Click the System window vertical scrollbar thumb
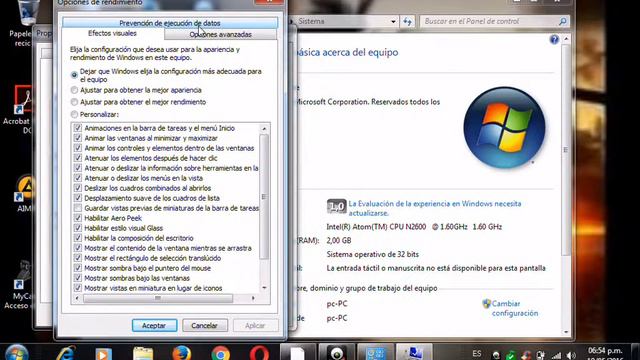This screenshot has height=360, width=640. coord(566,150)
